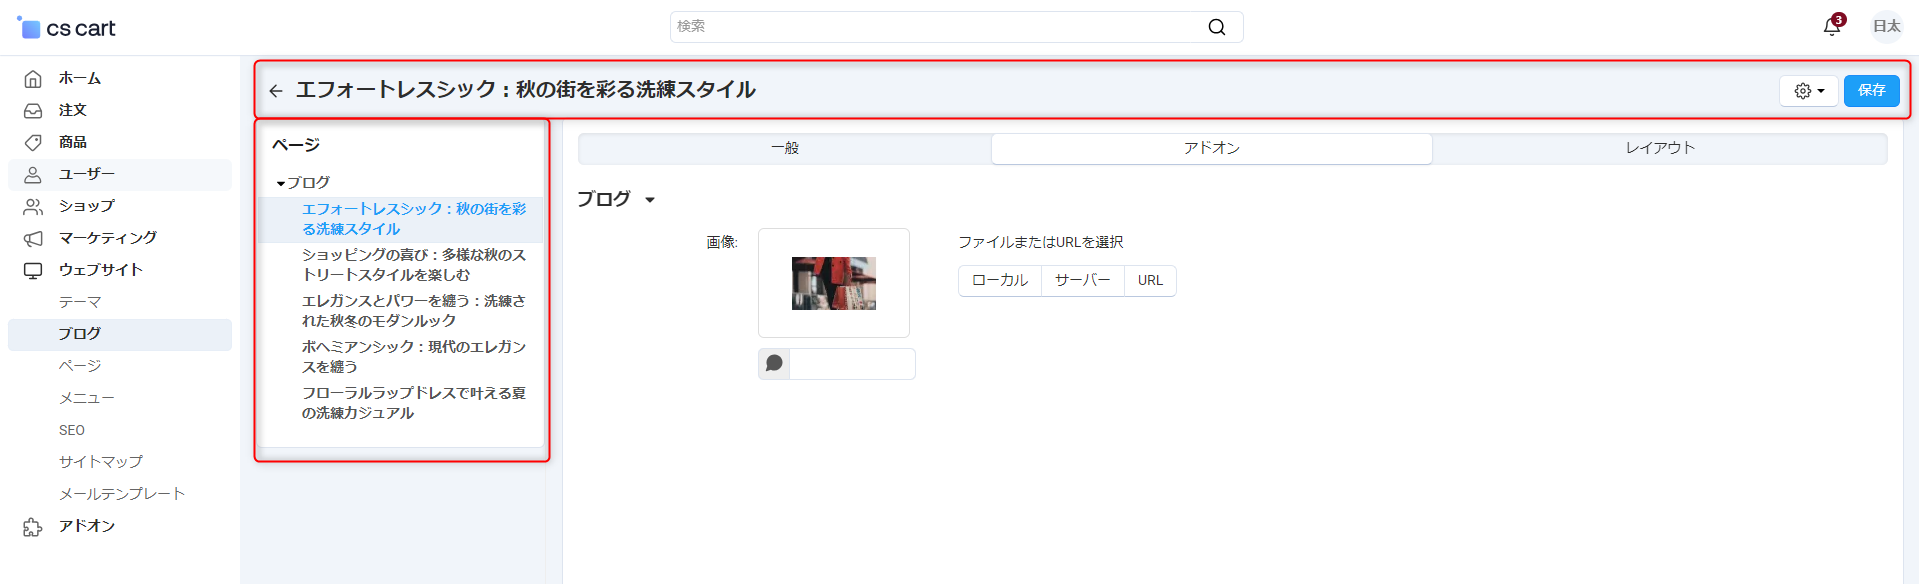
Task: Collapse the ブログ tree in pages panel
Action: pos(281,184)
